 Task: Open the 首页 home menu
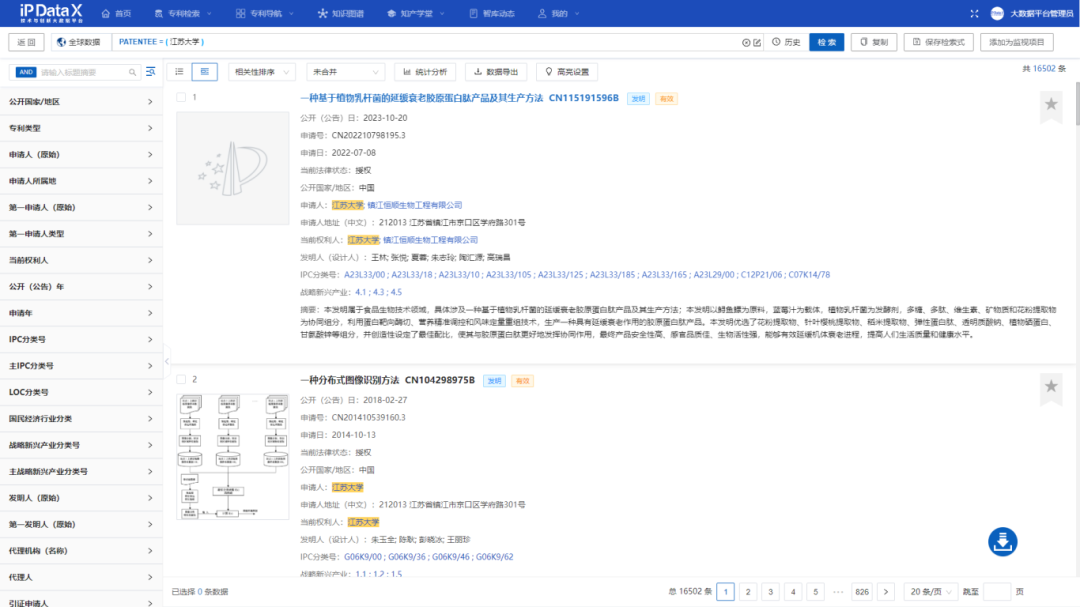click(116, 13)
